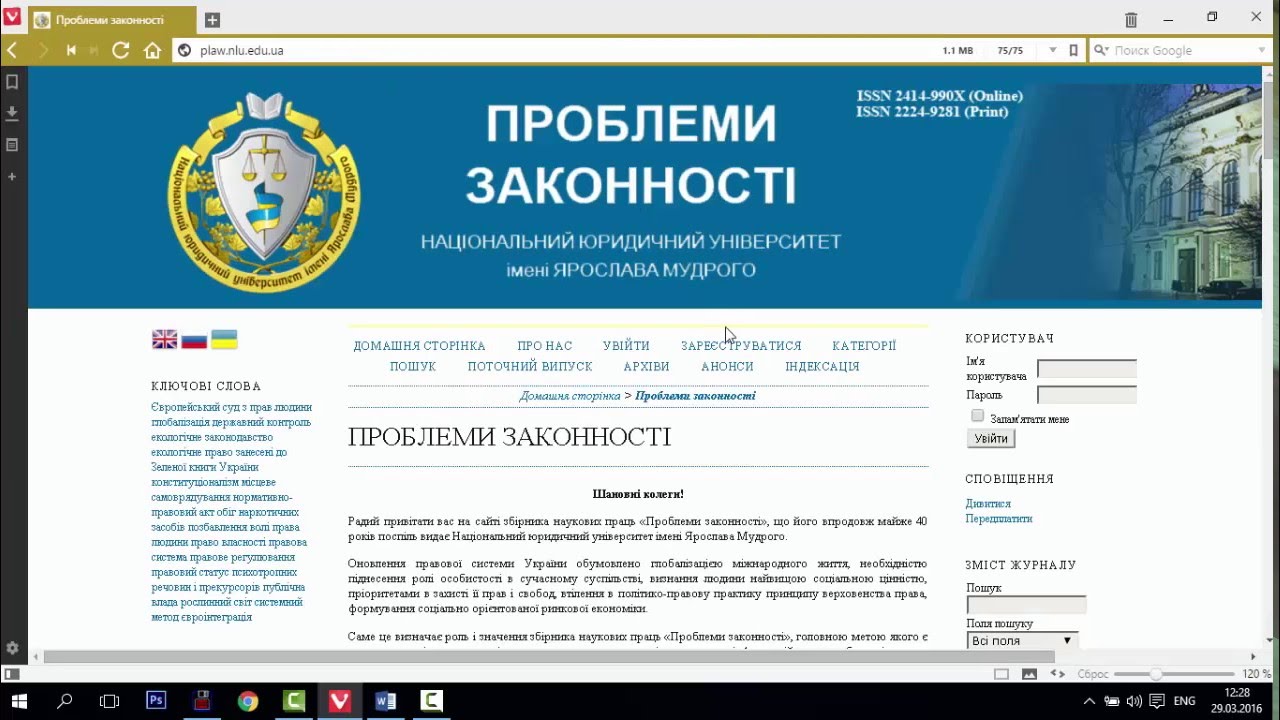Show hidden system tray icons

coord(1089,701)
